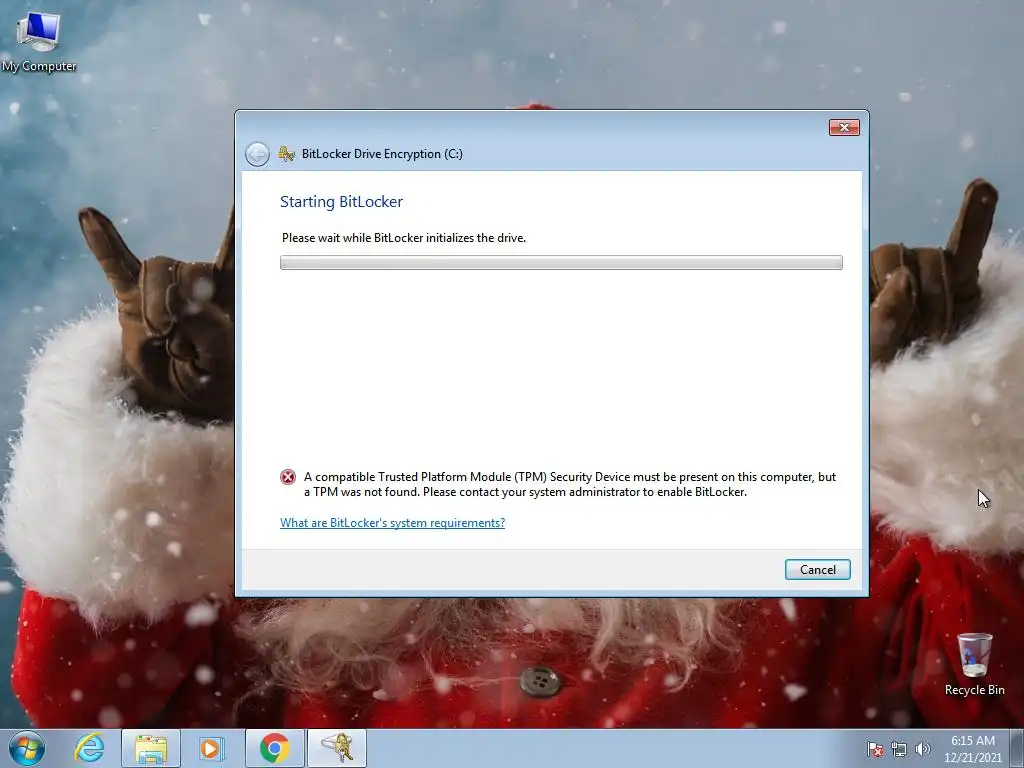
Task: Click the Action Center flag tray icon
Action: click(875, 749)
